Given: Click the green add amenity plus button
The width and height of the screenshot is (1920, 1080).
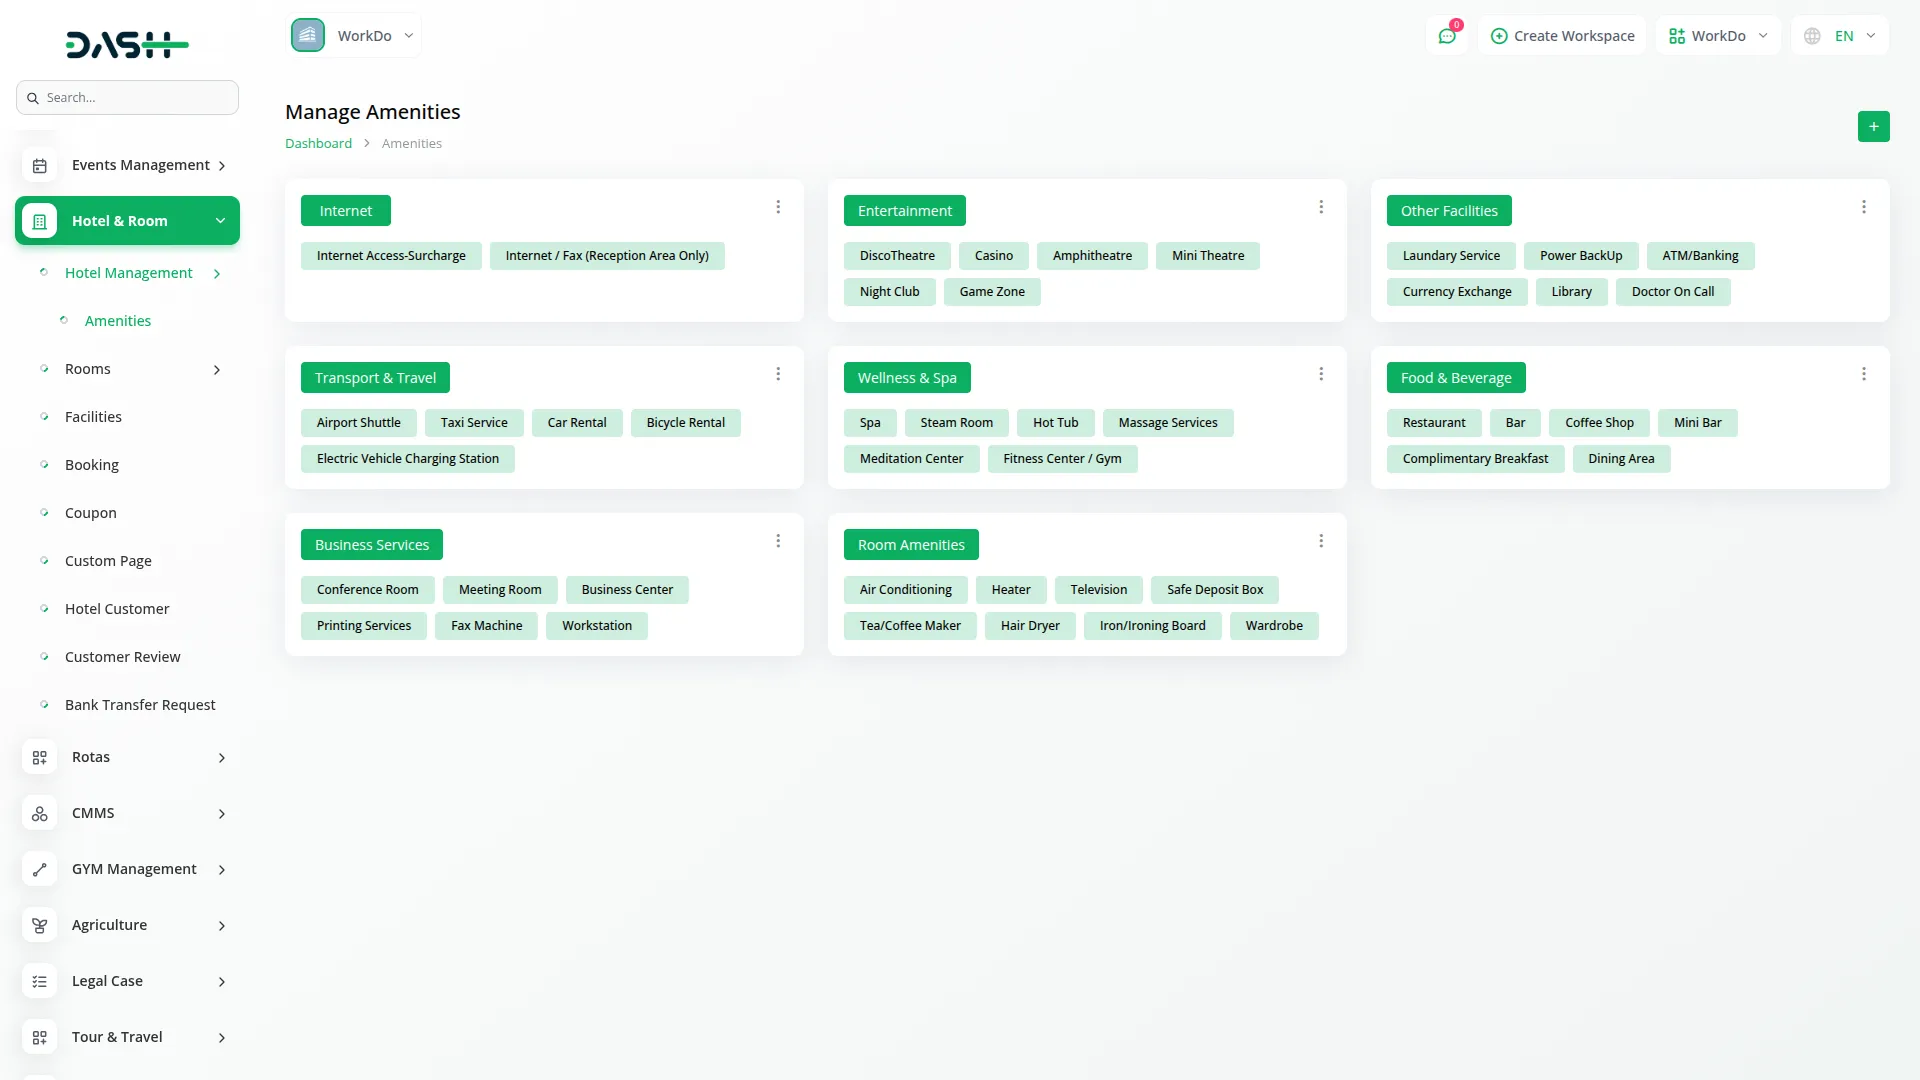Looking at the screenshot, I should 1873,127.
